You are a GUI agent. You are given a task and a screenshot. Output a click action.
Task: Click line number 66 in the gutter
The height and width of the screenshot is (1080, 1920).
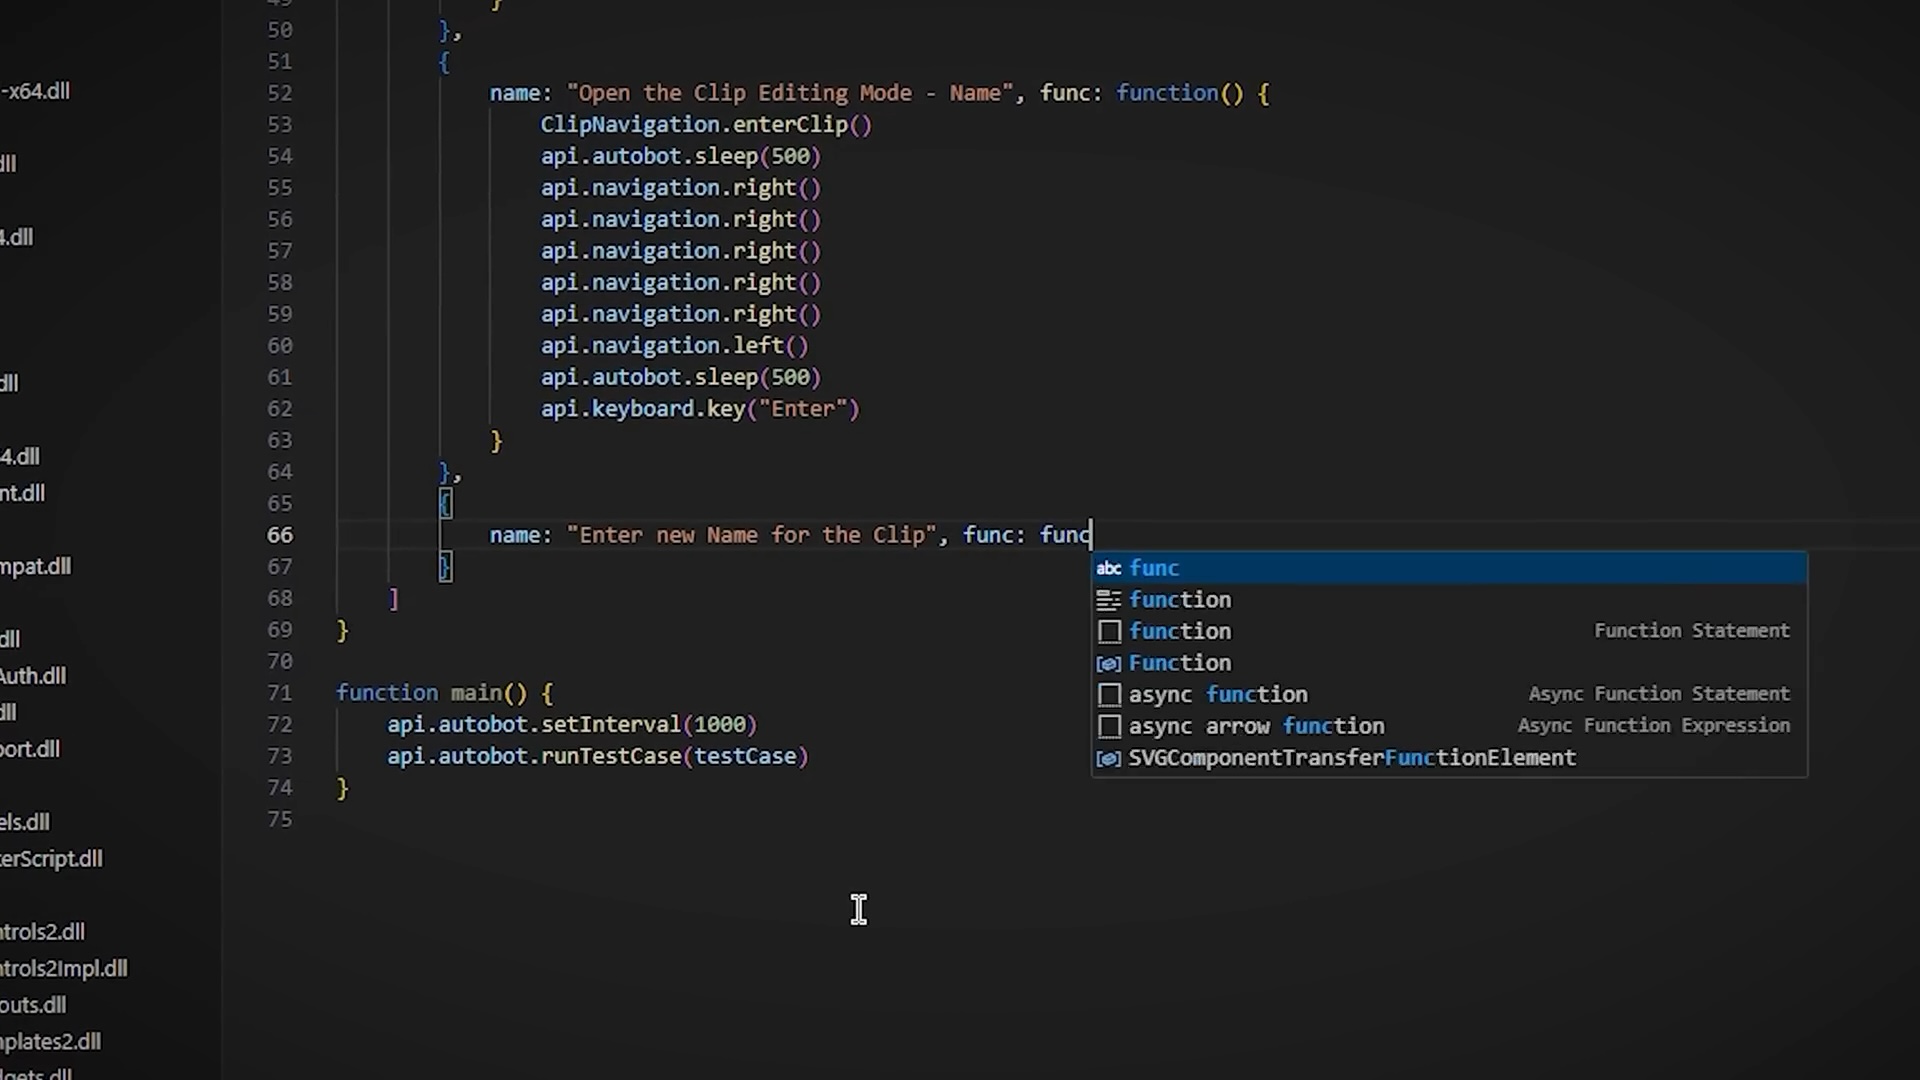(280, 535)
